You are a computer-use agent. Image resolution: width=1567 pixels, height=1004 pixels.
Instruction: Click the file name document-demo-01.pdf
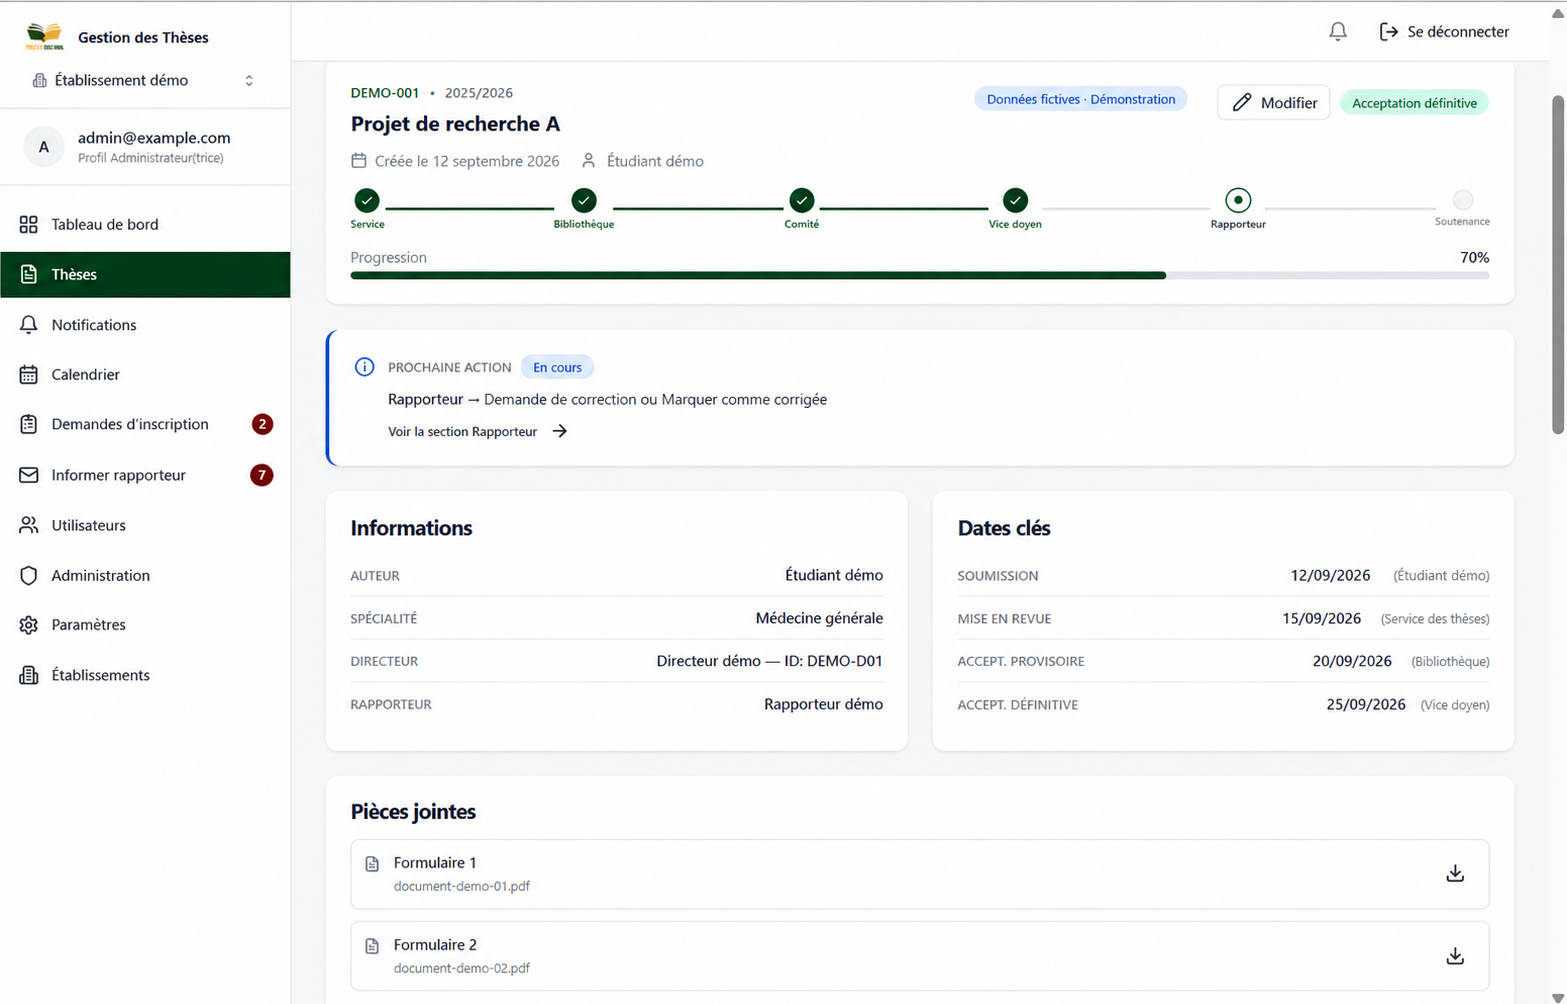click(462, 887)
